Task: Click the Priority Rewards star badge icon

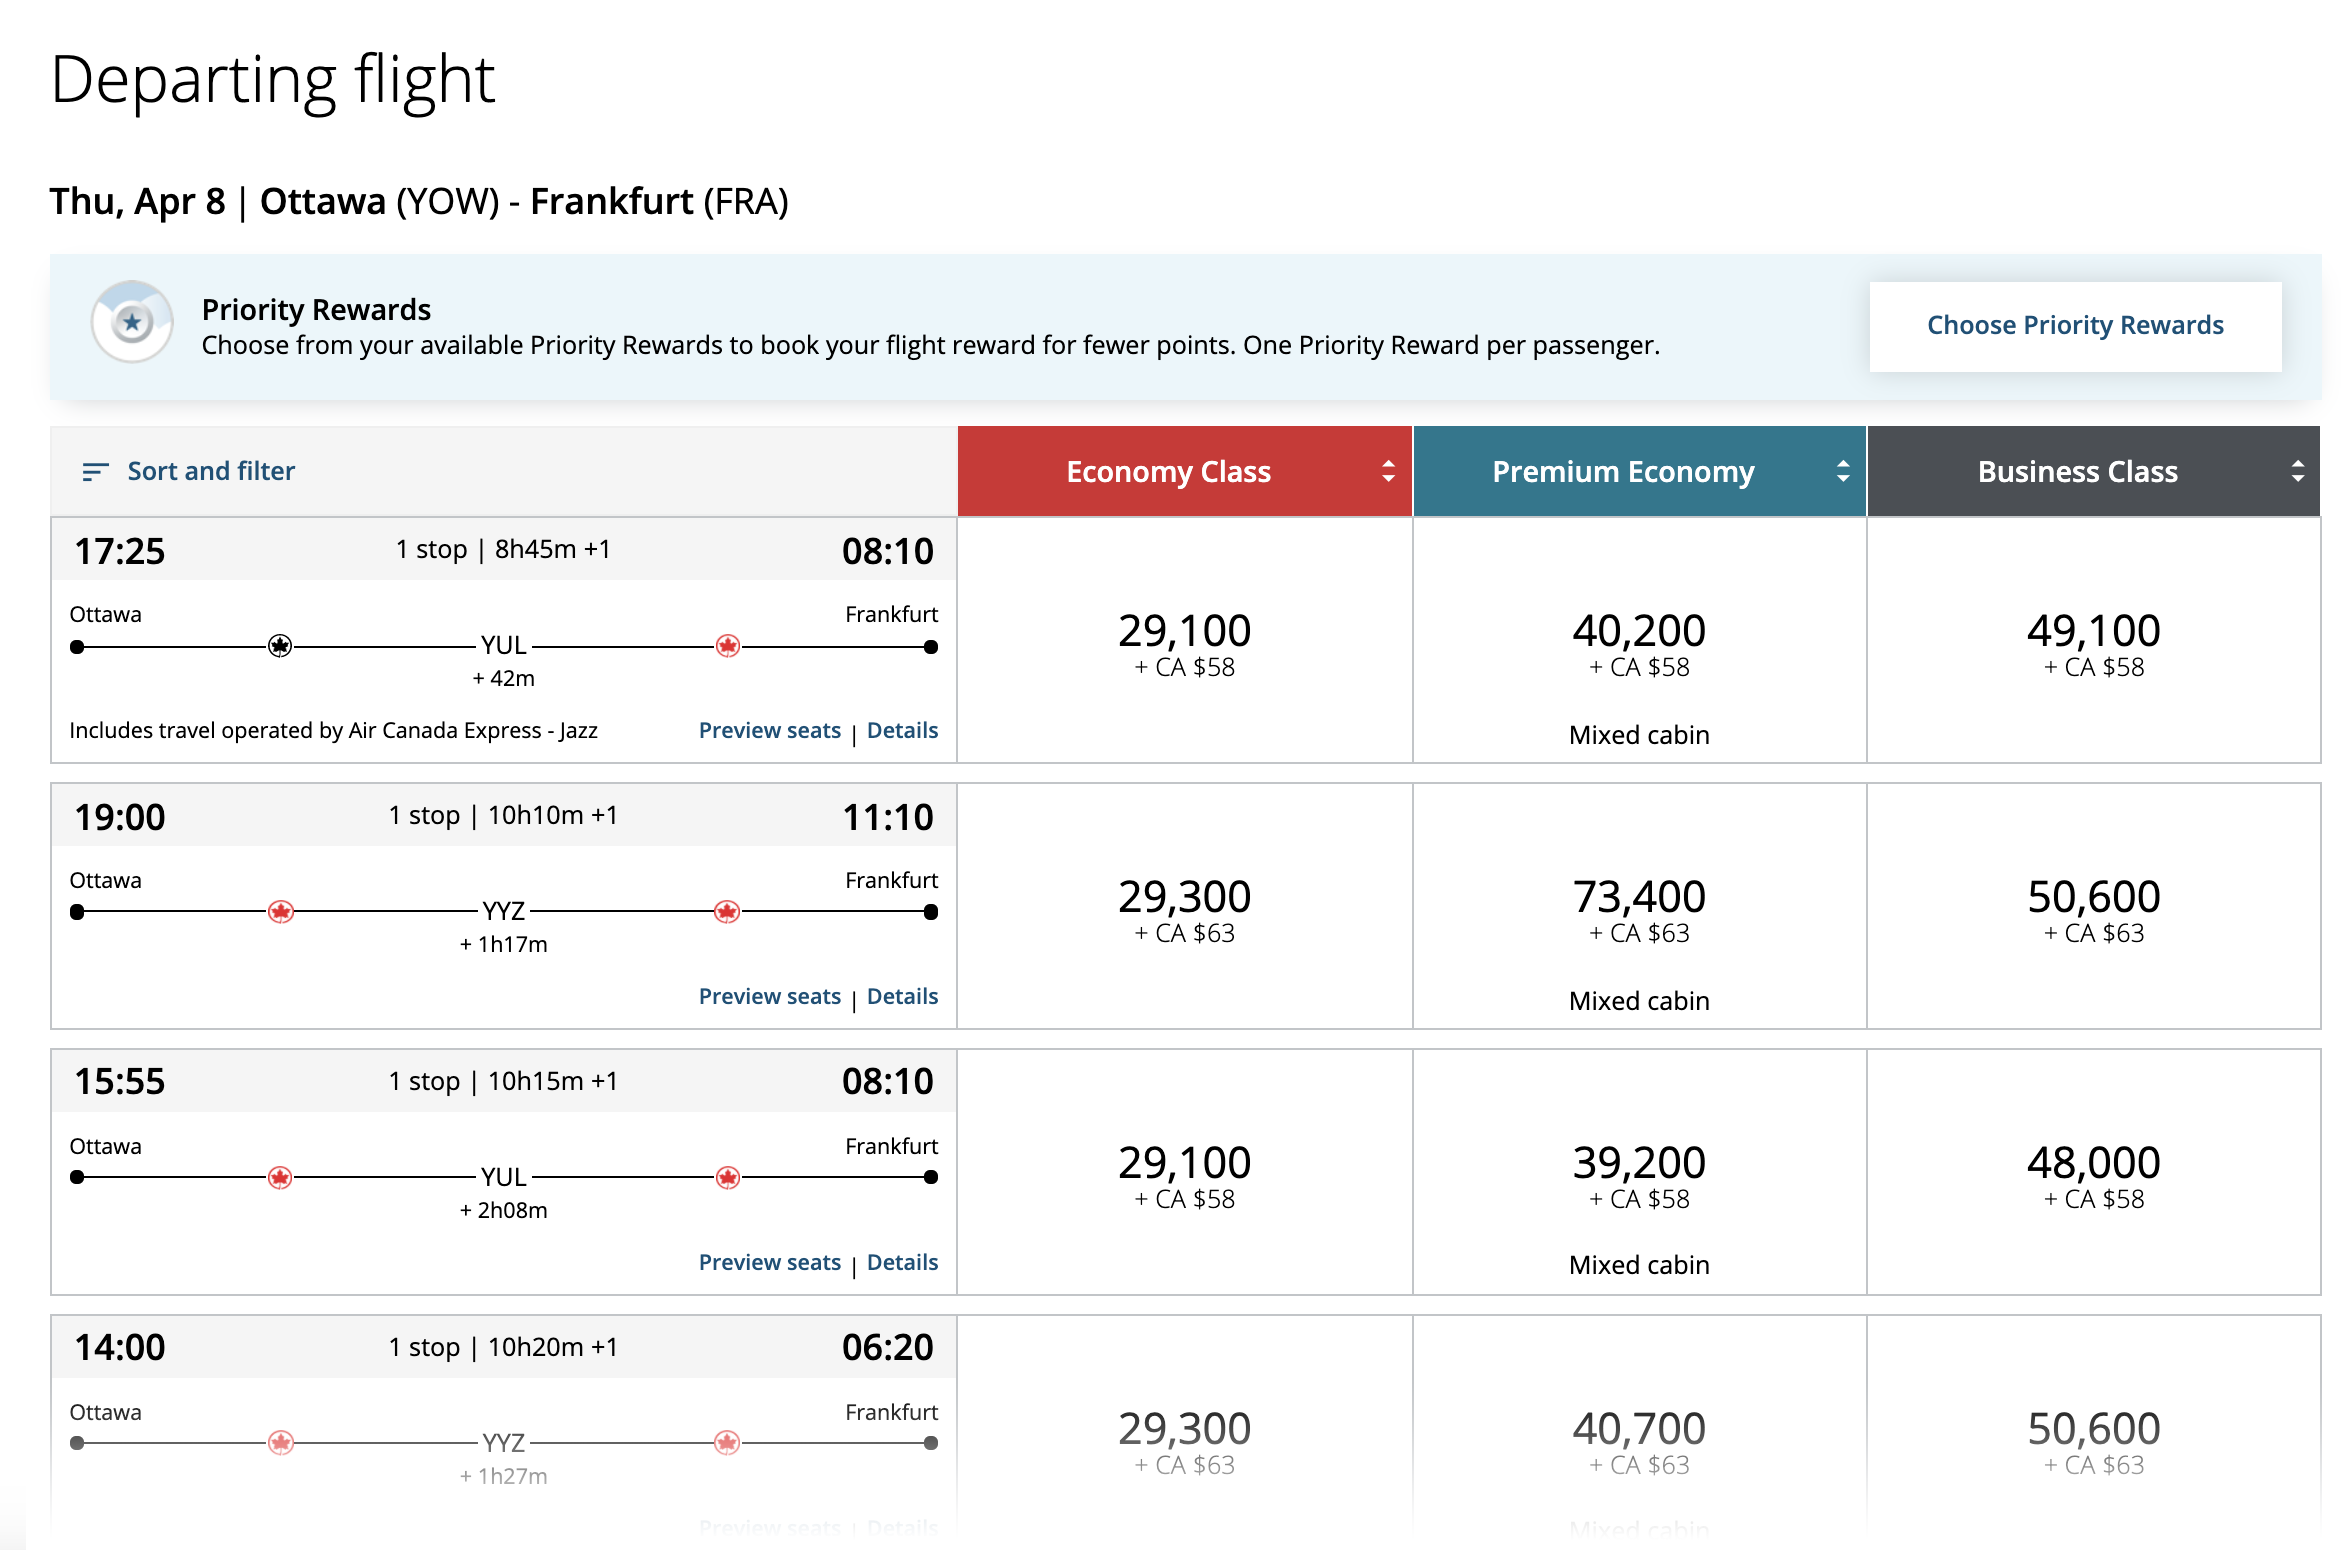Action: tap(132, 322)
